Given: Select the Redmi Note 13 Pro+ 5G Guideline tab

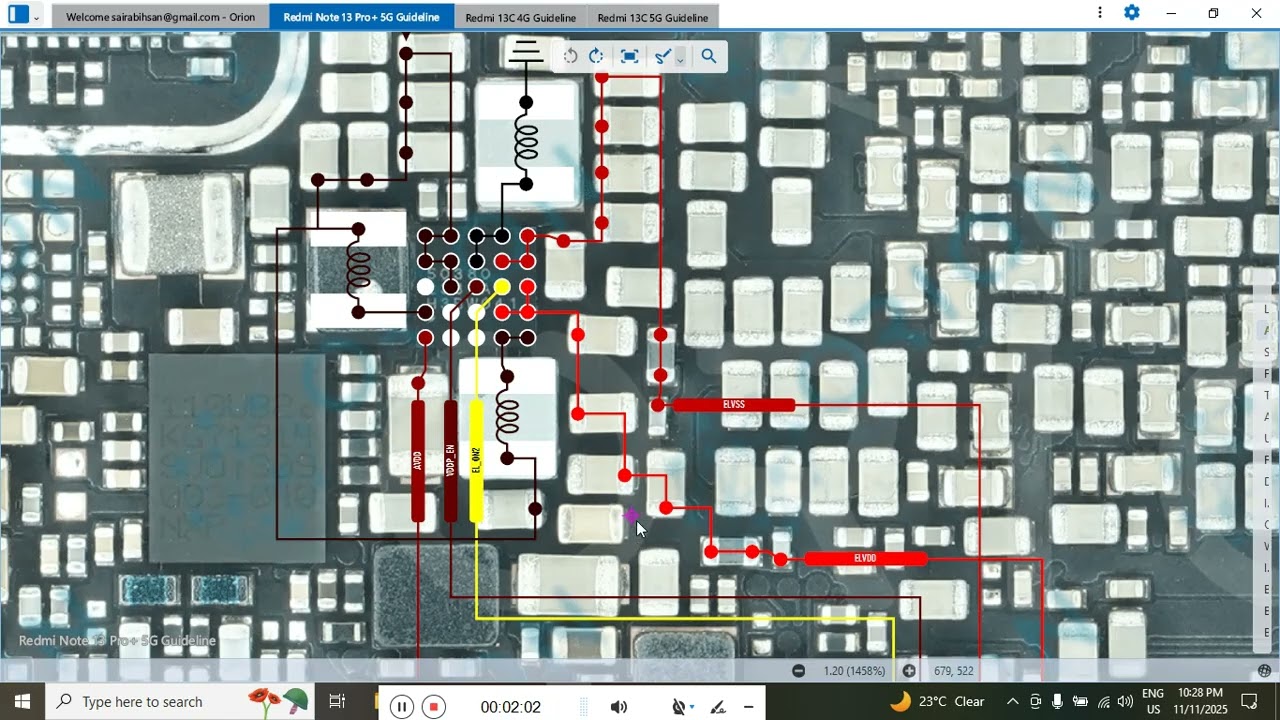Looking at the screenshot, I should tap(361, 17).
